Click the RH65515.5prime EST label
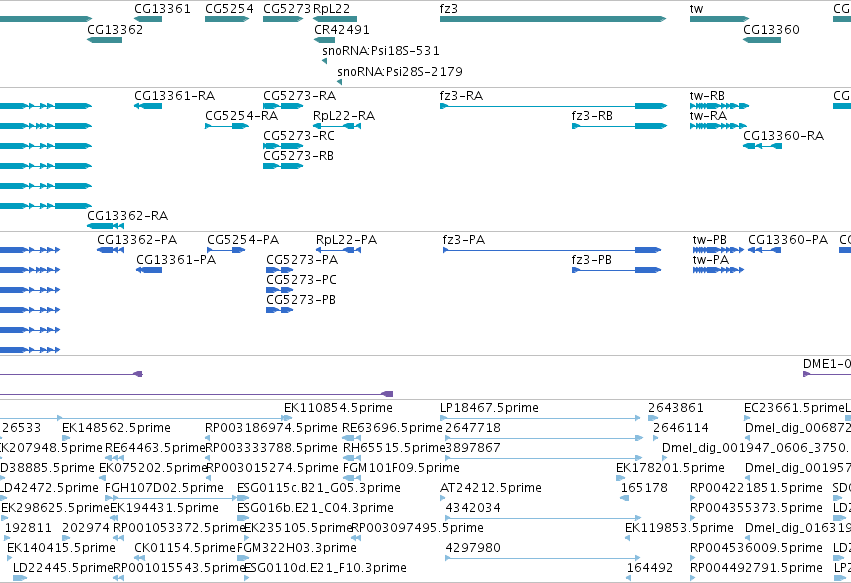851x583 pixels. tap(394, 448)
